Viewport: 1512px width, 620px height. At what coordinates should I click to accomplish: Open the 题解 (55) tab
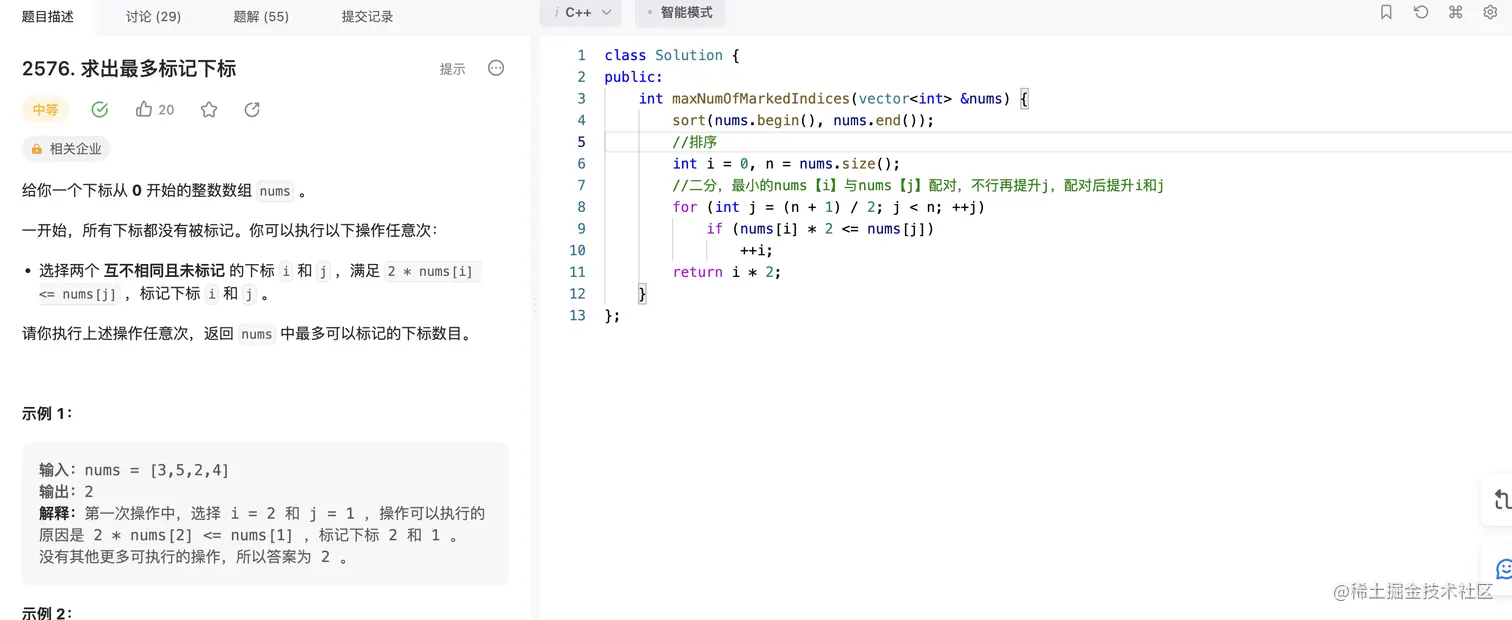(261, 17)
